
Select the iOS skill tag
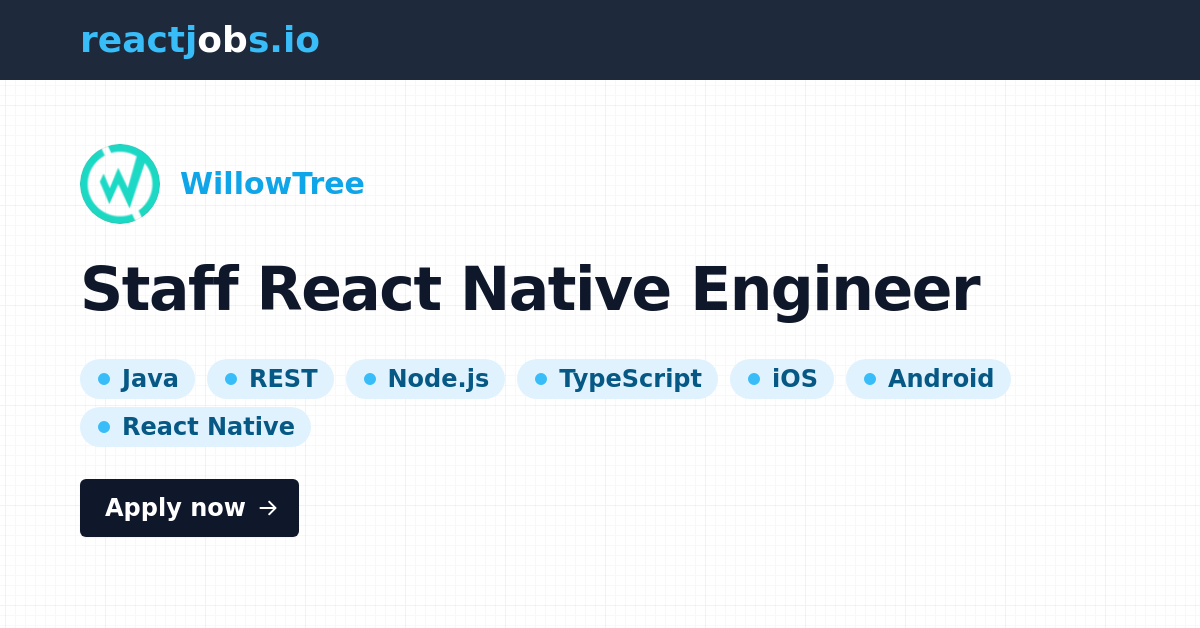point(782,379)
